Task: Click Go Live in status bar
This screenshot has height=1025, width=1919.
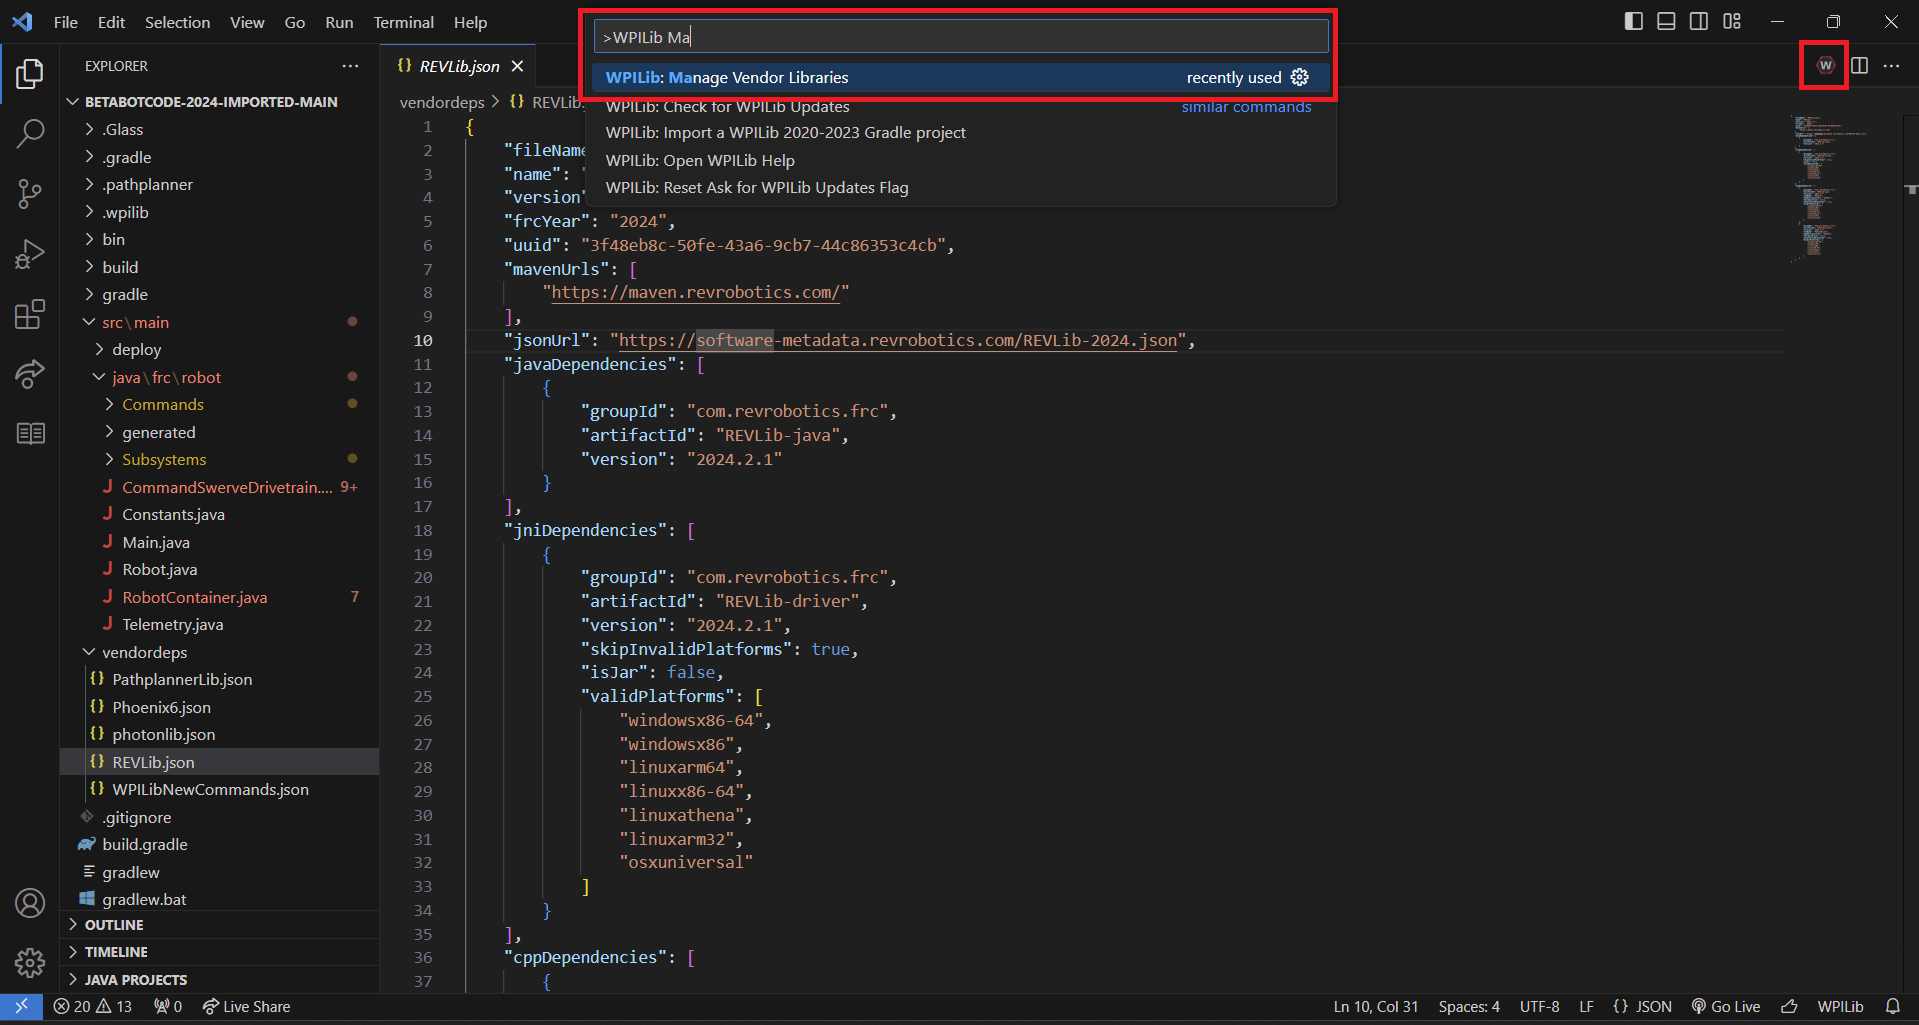Action: [x=1726, y=1007]
